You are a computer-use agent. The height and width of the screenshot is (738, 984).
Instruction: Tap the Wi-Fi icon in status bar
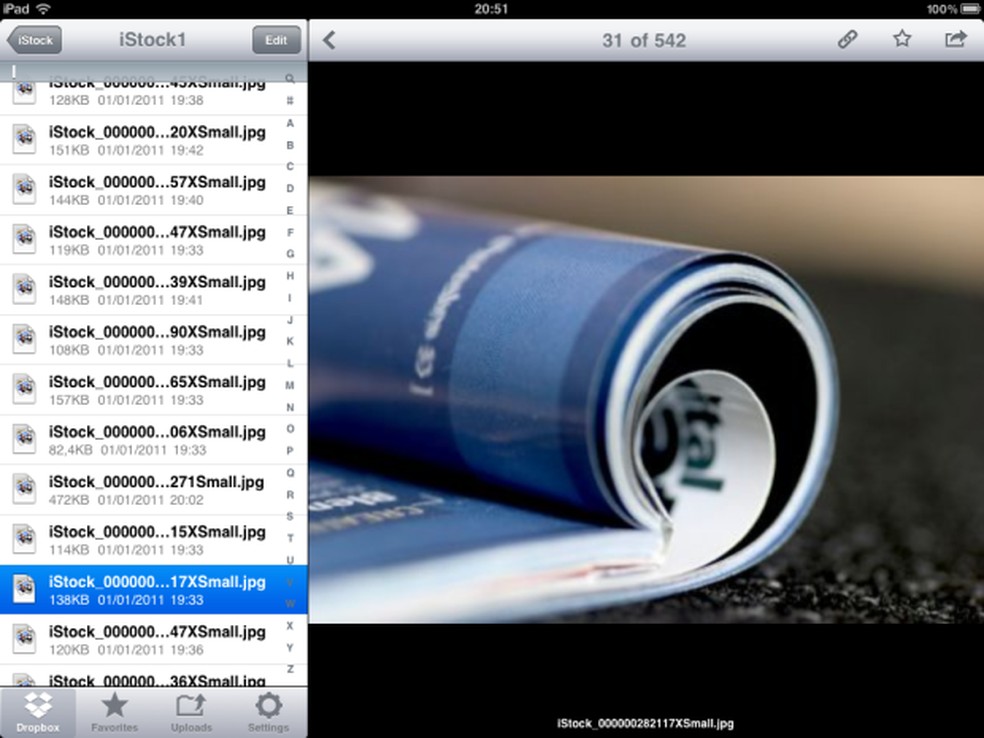(x=43, y=9)
